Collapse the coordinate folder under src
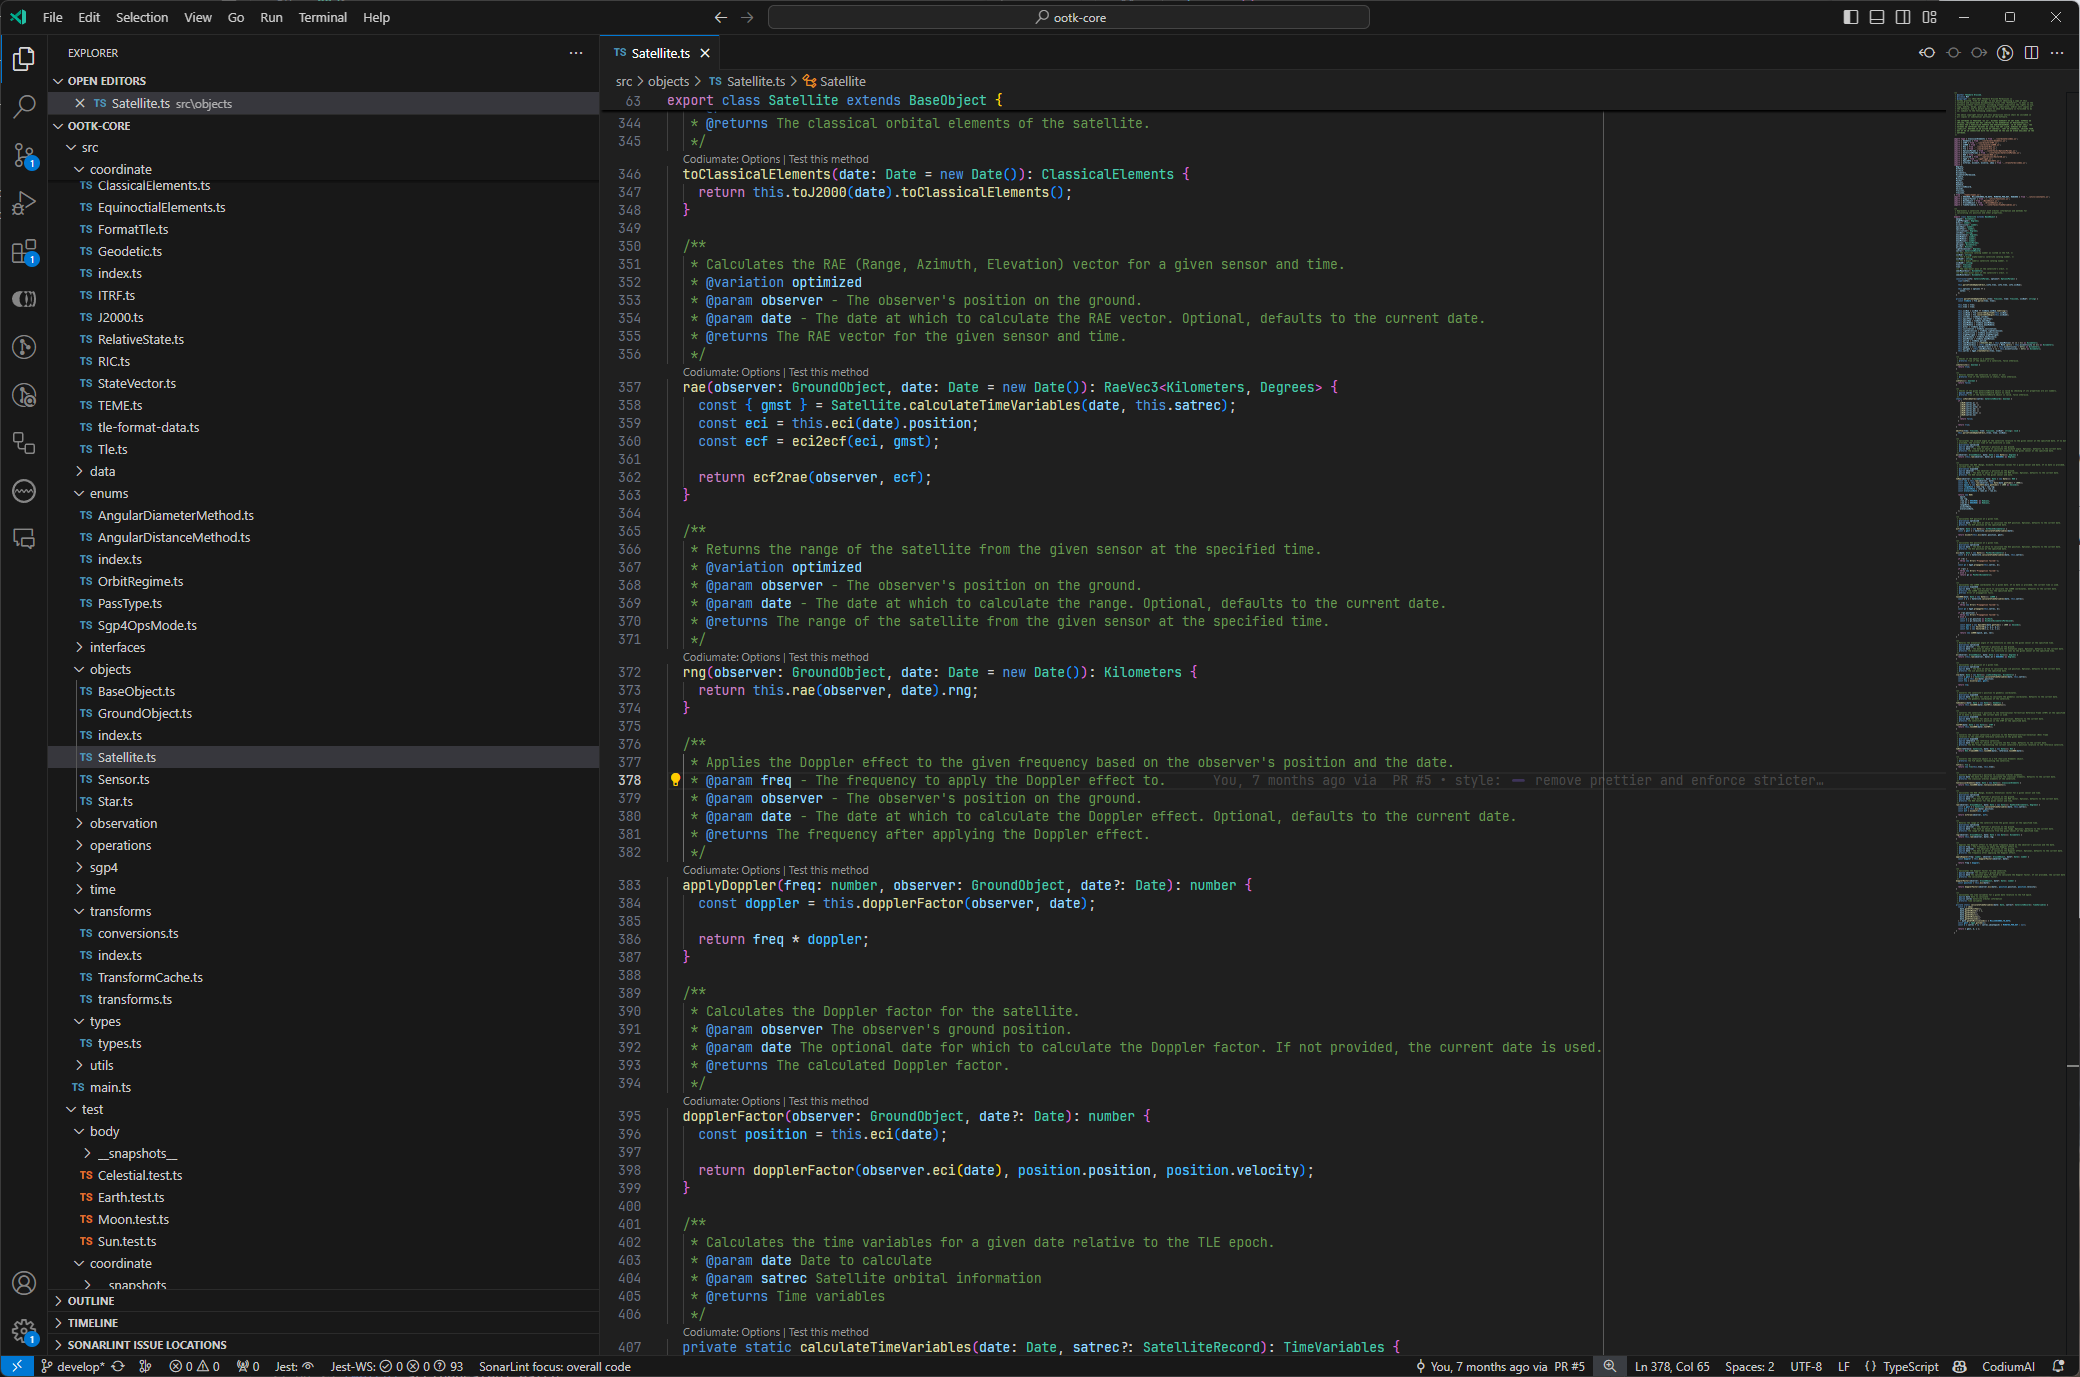This screenshot has height=1377, width=2080. (120, 169)
